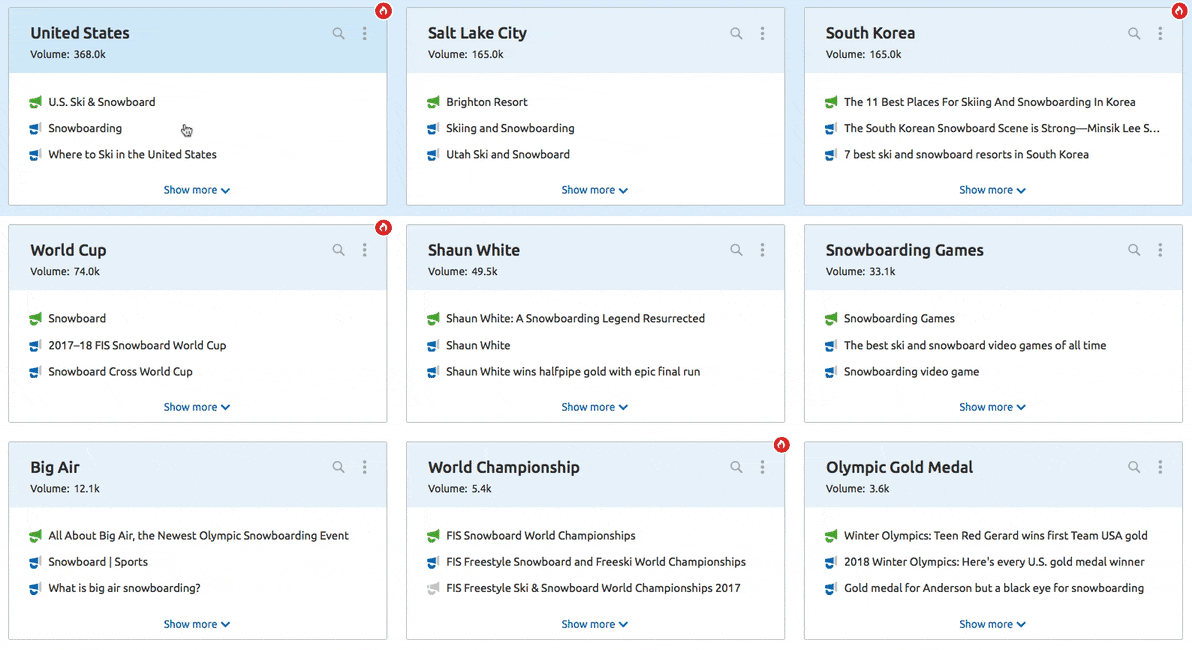Open search within the United States card

338,32
